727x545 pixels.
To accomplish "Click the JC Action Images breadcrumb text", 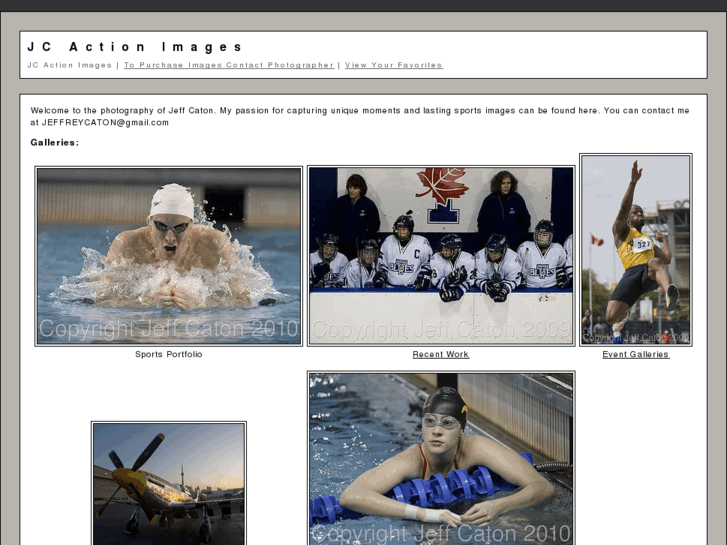I will [70, 65].
